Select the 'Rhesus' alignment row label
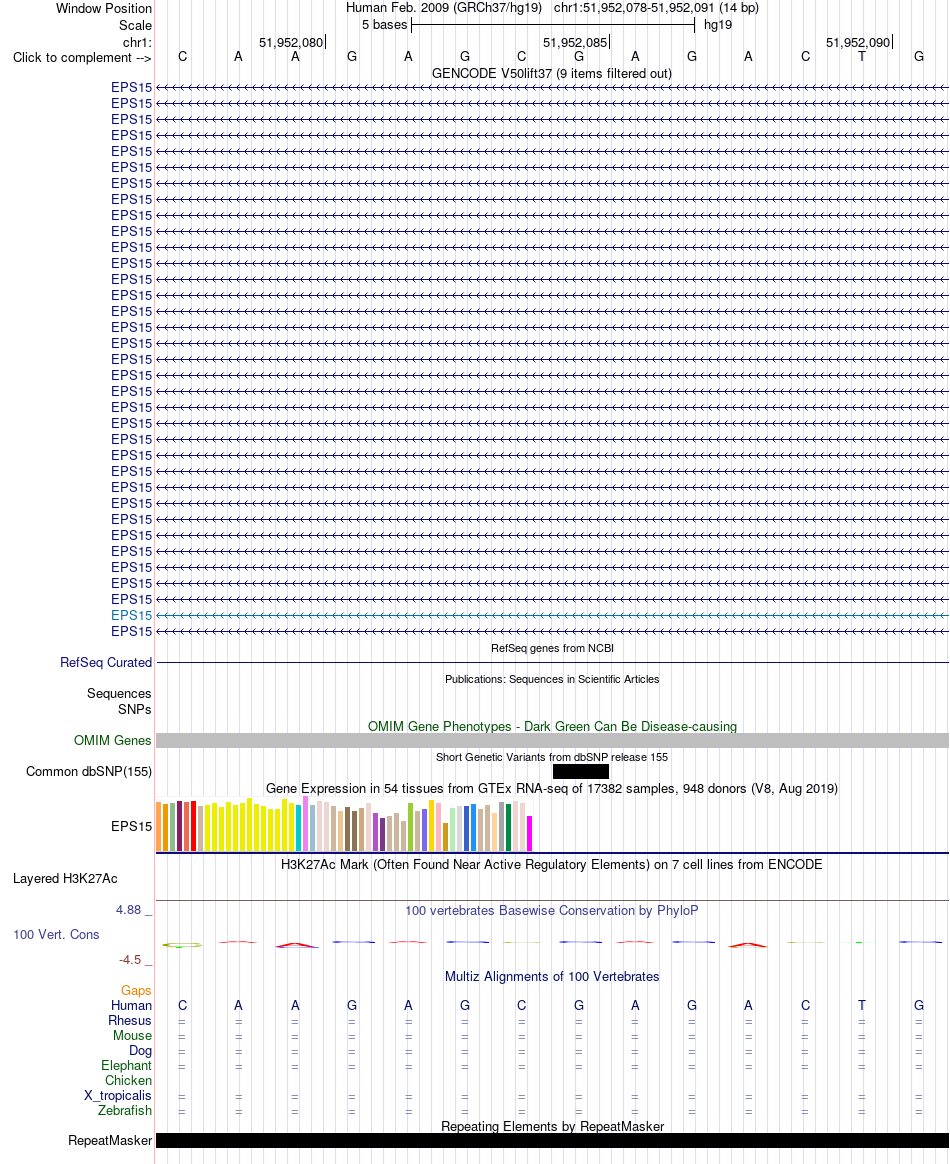Viewport: 950px width, 1164px height. click(130, 1020)
